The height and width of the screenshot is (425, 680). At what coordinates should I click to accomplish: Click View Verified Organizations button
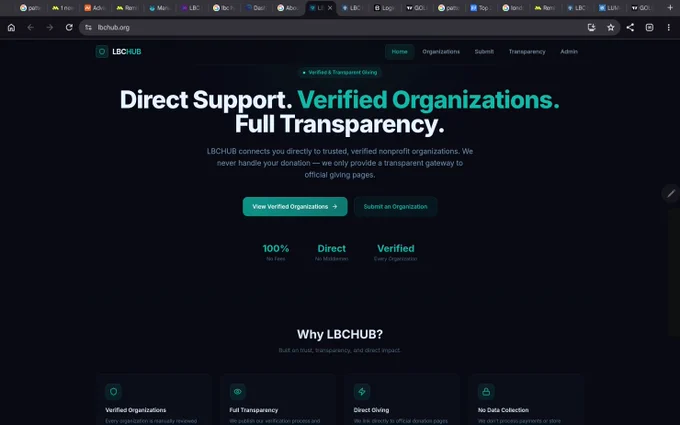[x=295, y=206]
